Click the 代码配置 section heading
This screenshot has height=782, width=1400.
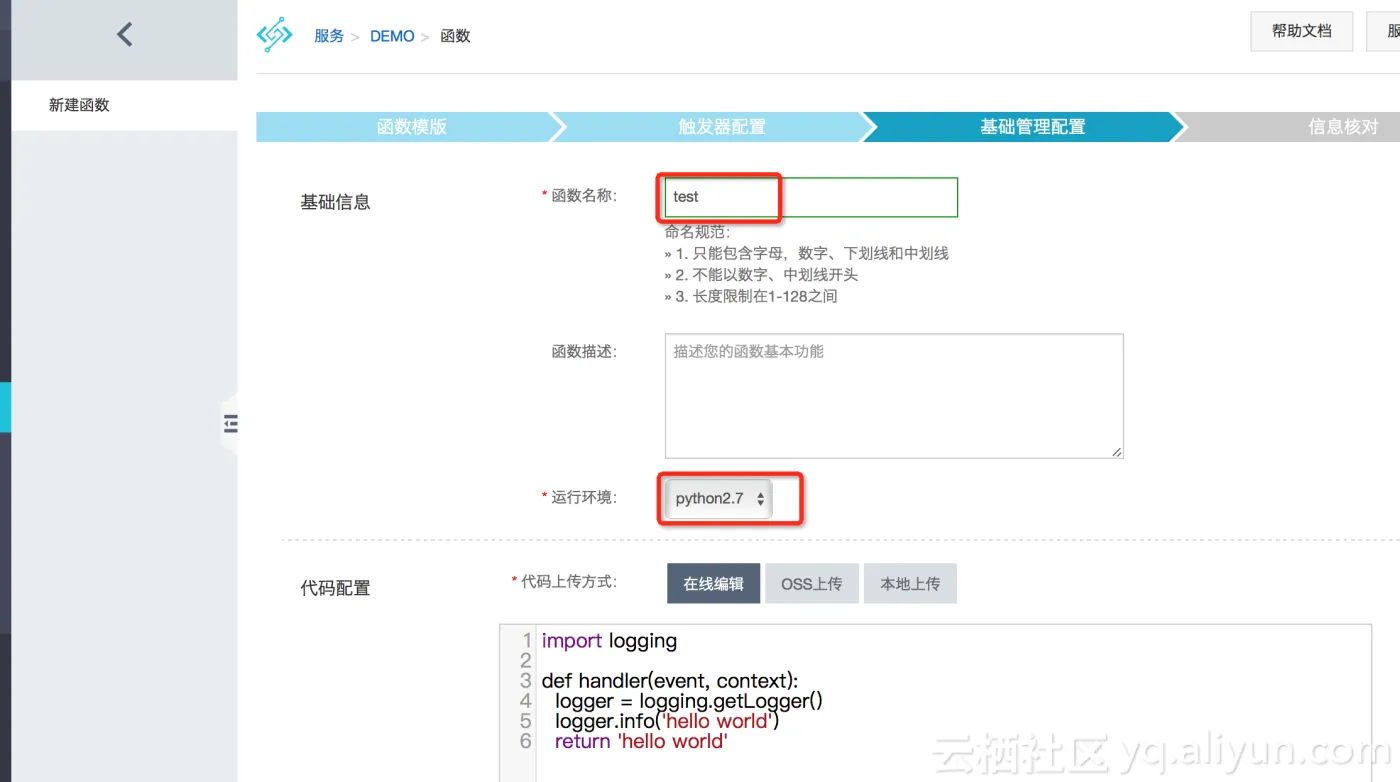tap(335, 588)
